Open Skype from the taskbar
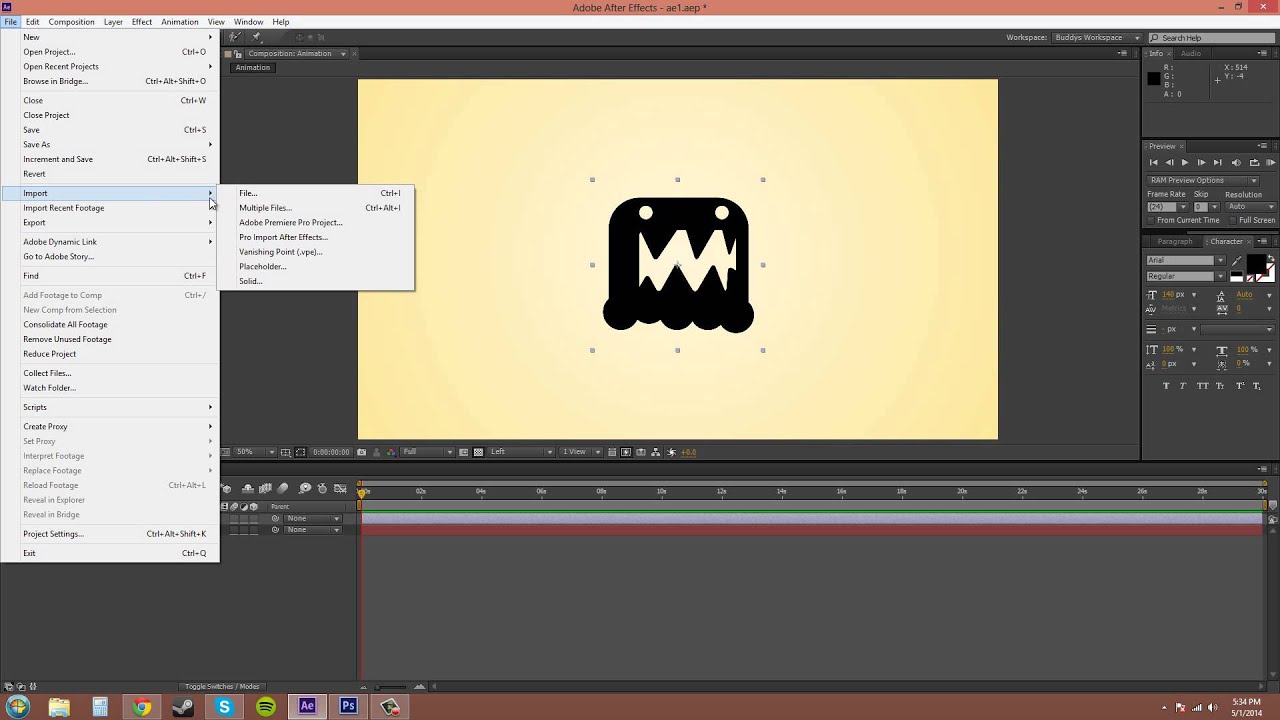This screenshot has width=1280, height=720. coord(224,707)
